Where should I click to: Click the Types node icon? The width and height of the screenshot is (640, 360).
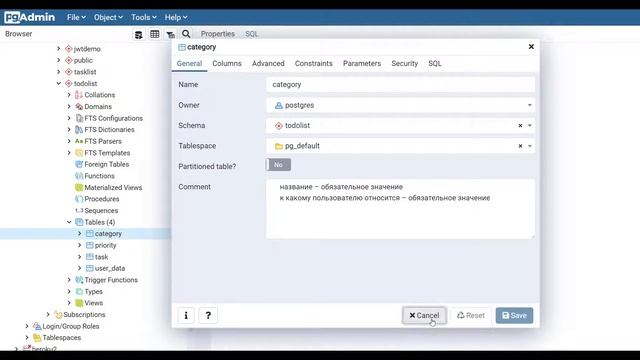coord(79,291)
